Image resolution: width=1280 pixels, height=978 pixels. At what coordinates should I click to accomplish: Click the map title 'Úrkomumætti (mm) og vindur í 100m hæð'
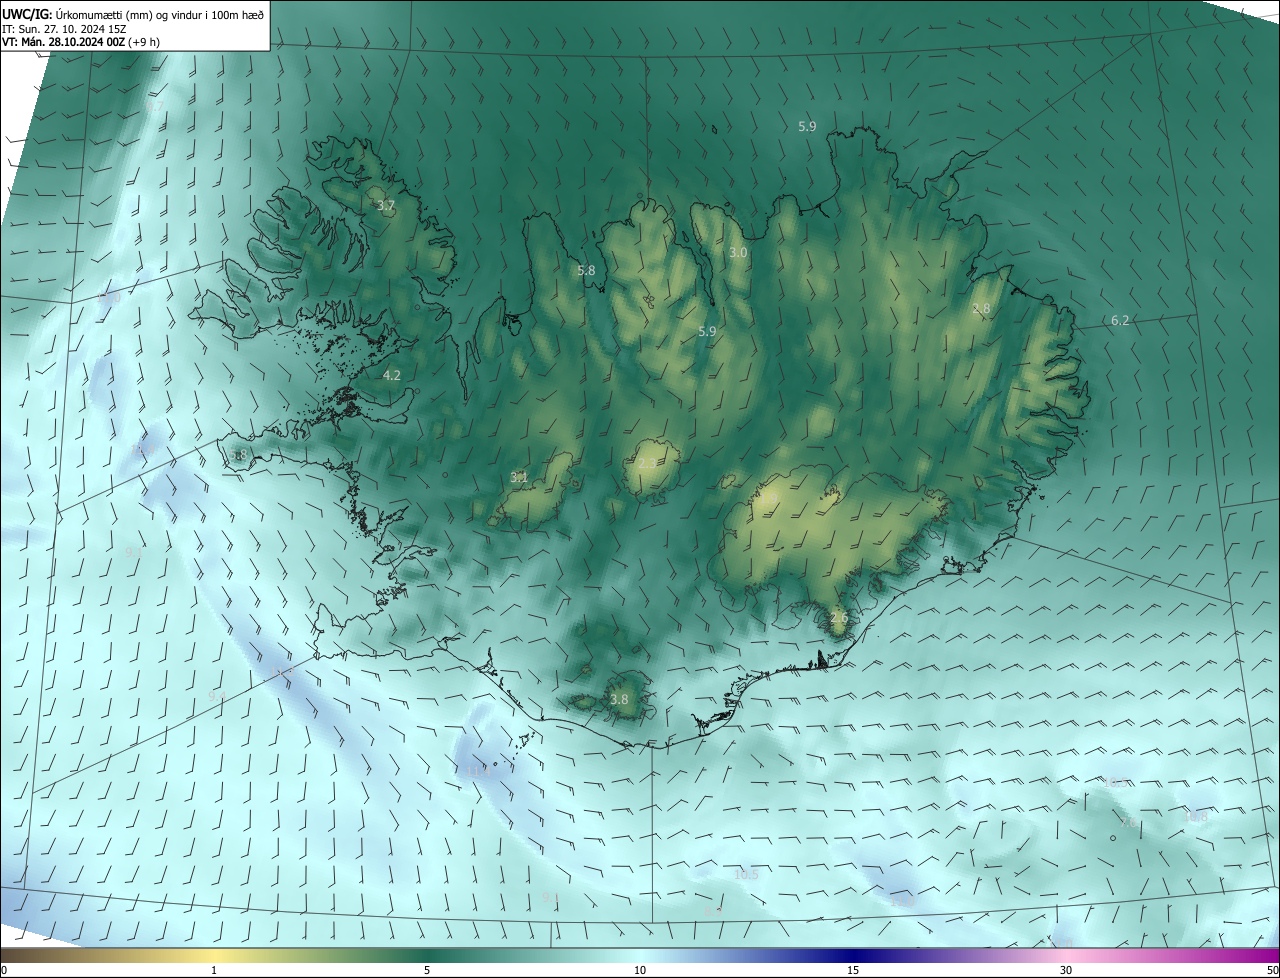pyautogui.click(x=159, y=13)
